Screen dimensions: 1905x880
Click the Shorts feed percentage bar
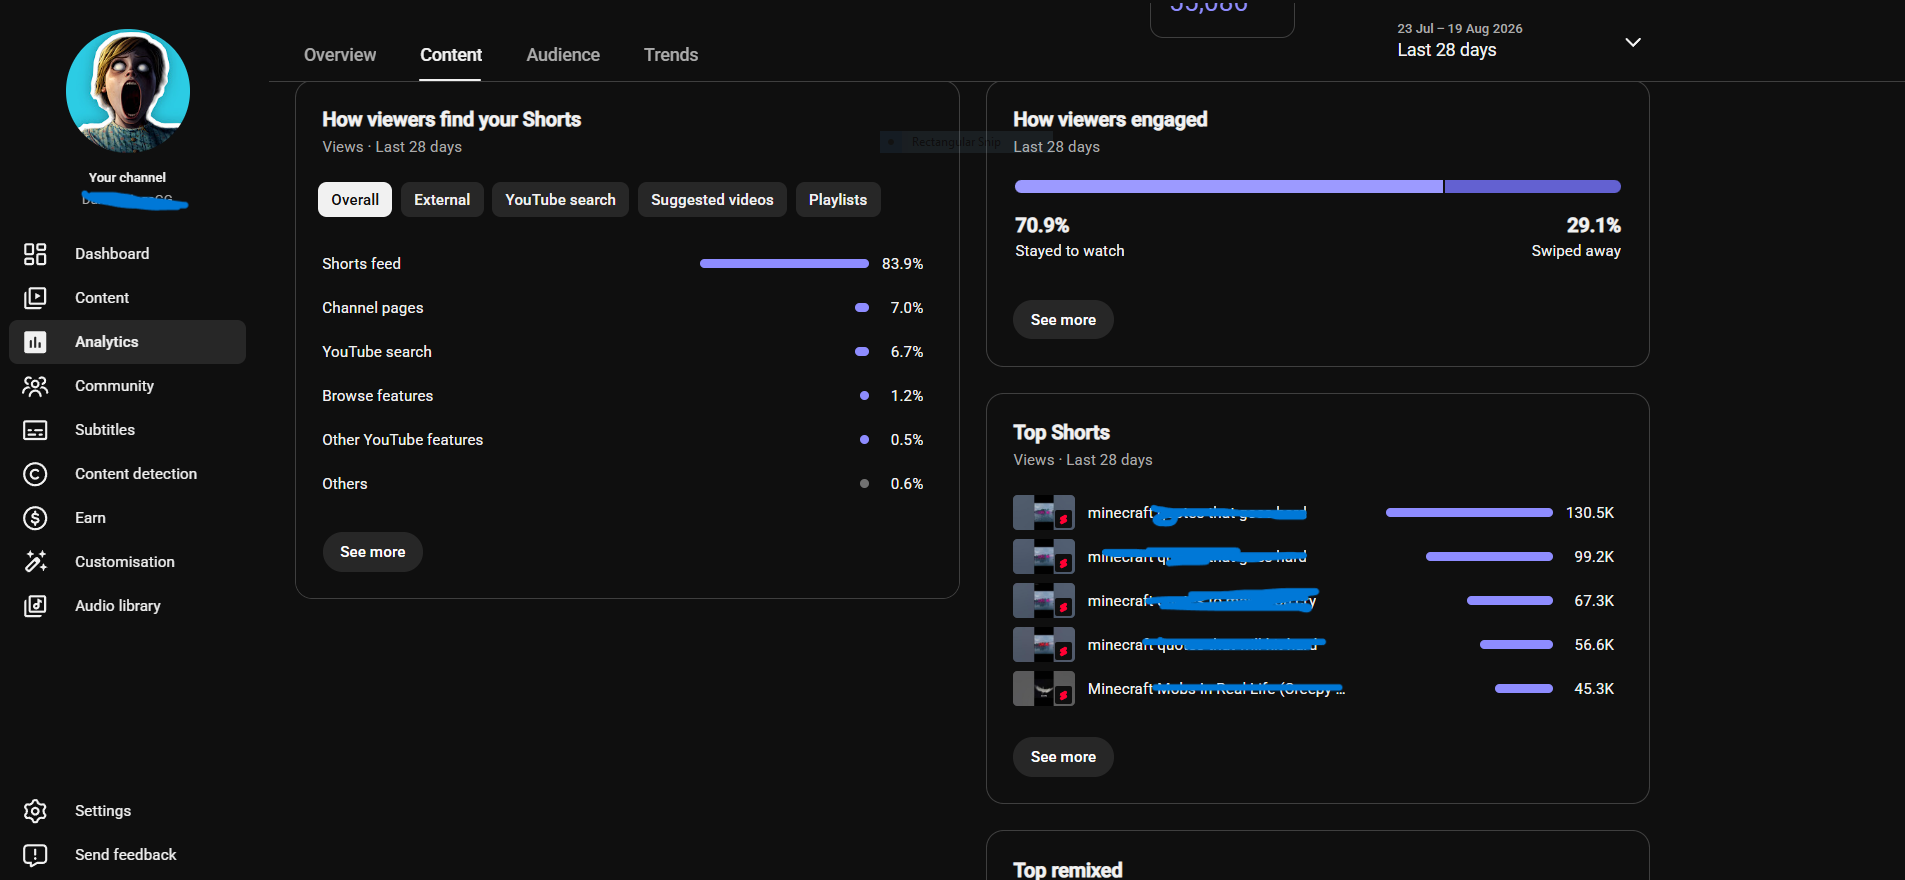click(784, 264)
